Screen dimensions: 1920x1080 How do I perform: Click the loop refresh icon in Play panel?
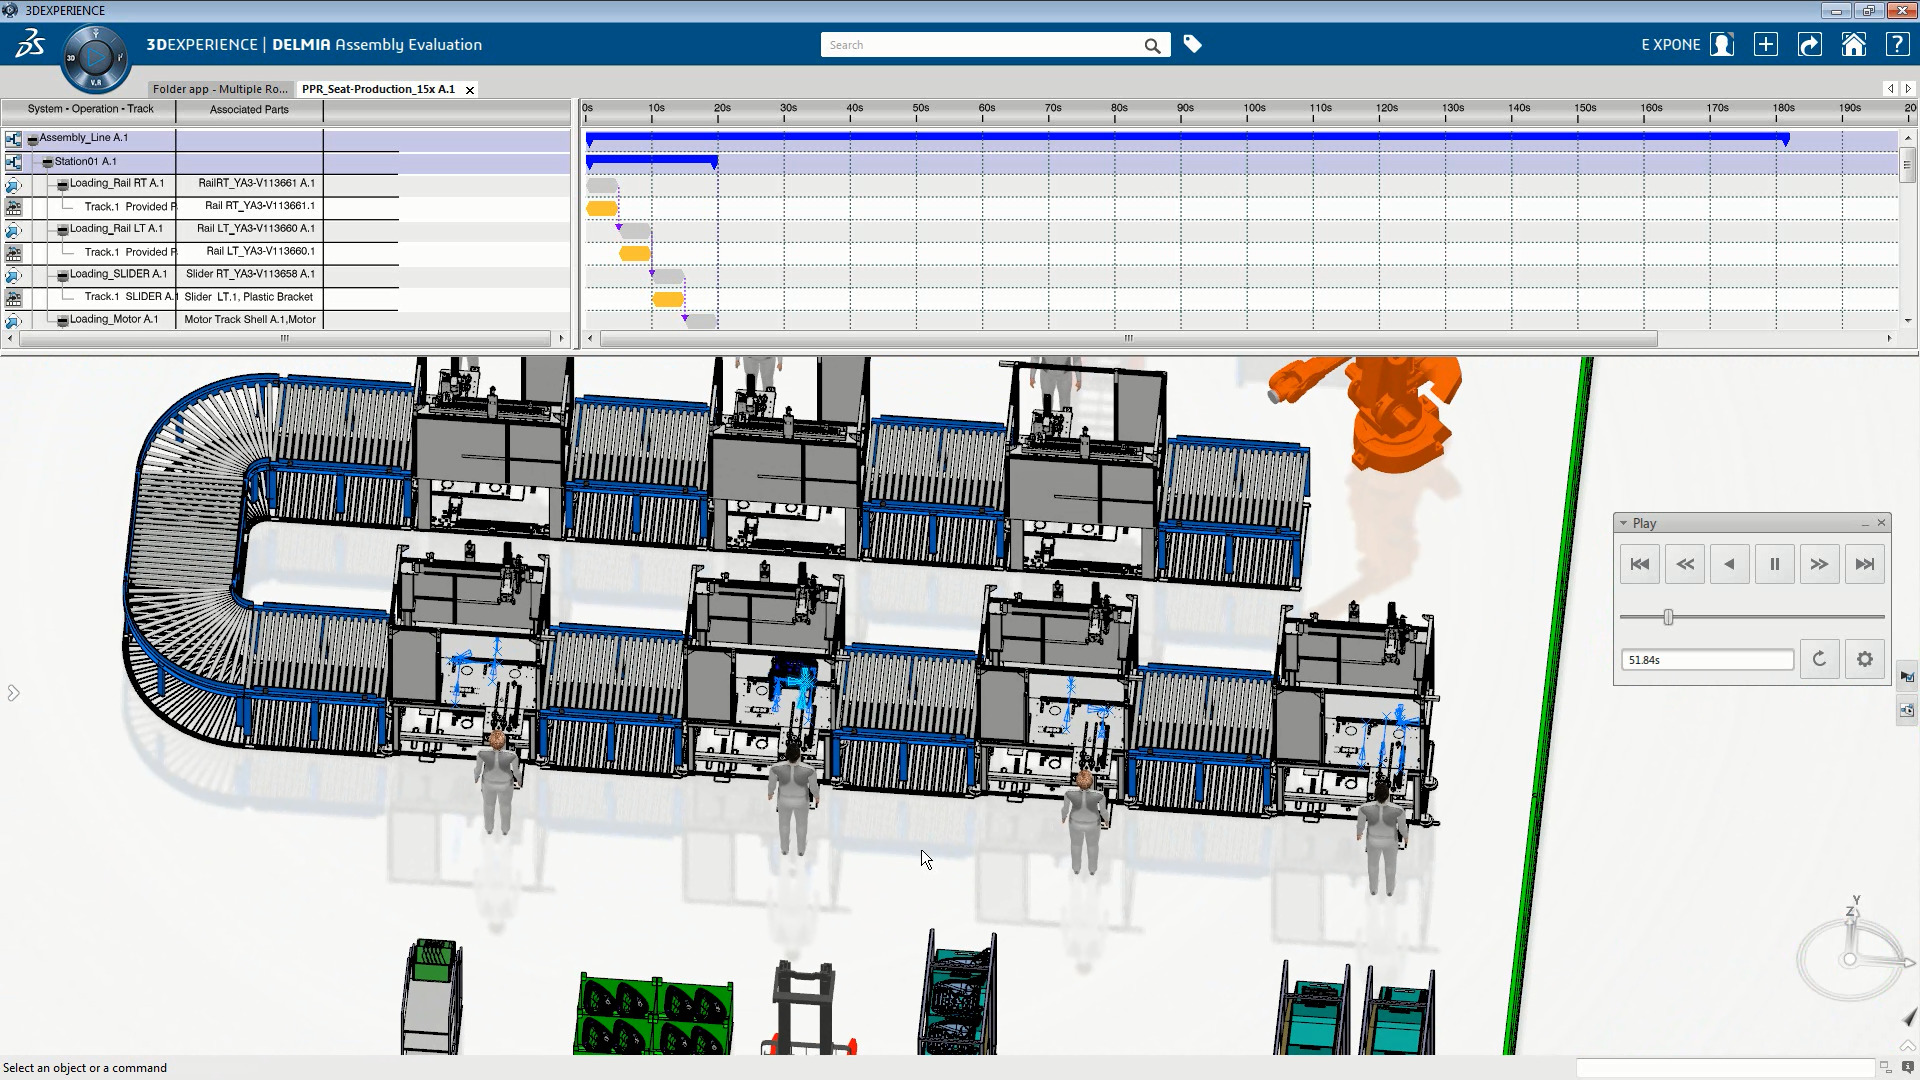pyautogui.click(x=1819, y=660)
